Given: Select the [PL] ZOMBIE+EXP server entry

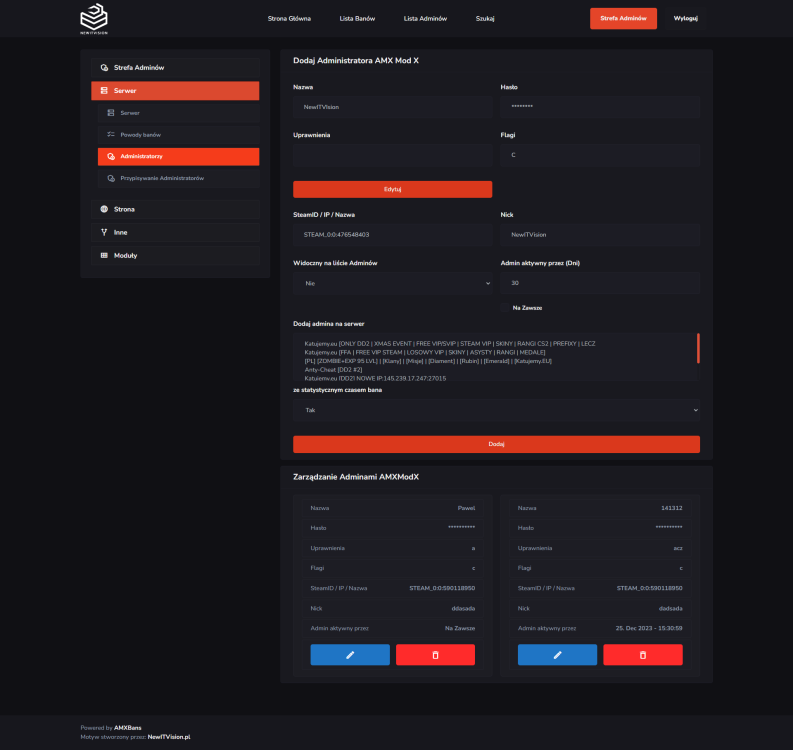Looking at the screenshot, I should tap(428, 361).
